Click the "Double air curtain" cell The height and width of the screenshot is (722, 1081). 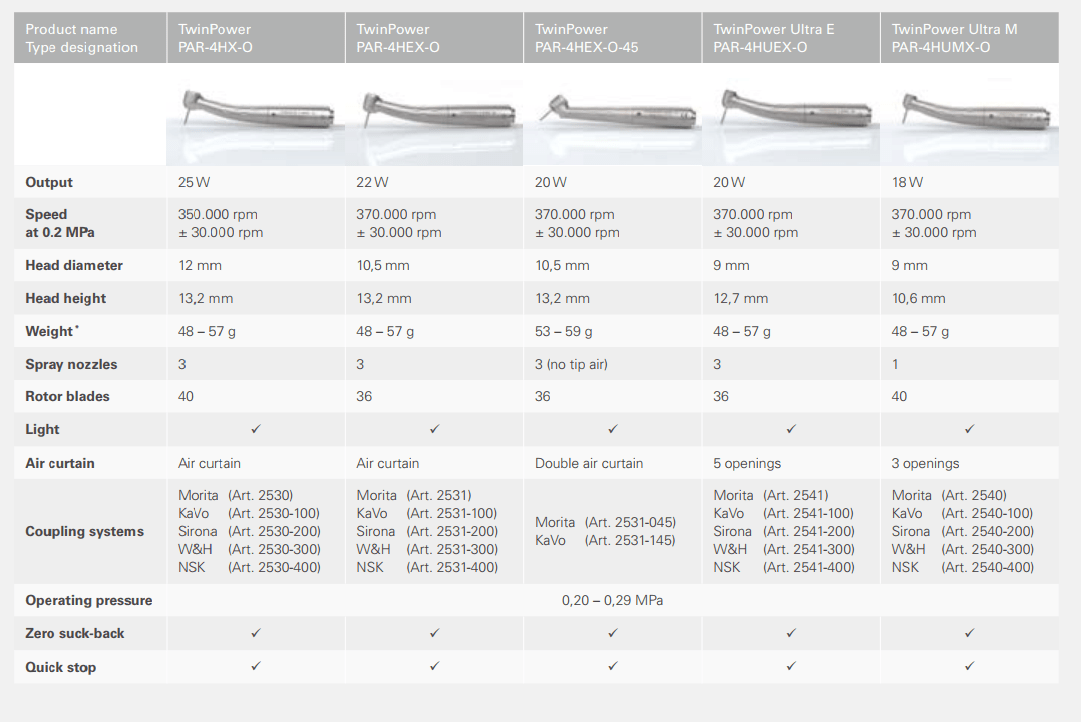[x=589, y=463]
